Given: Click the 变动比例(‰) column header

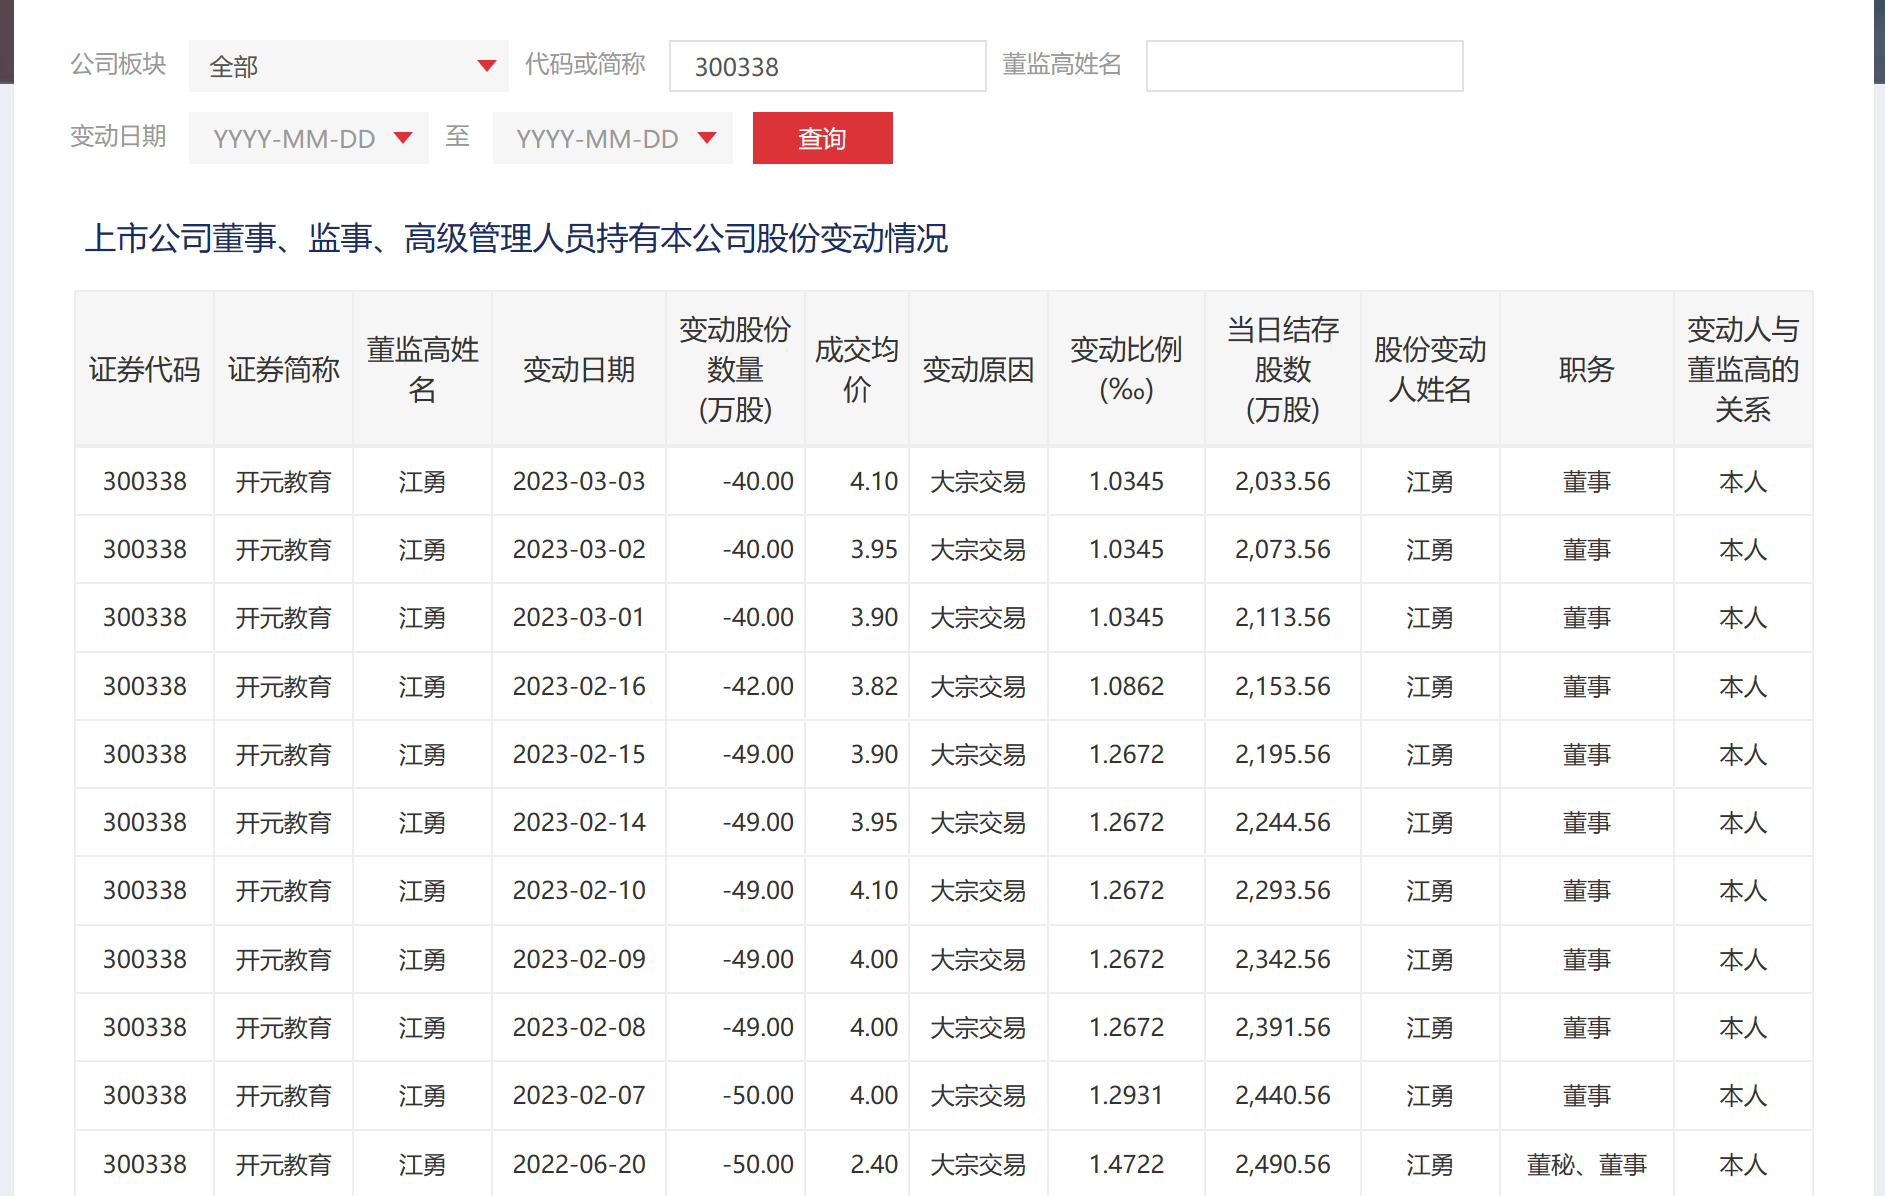Looking at the screenshot, I should 1126,369.
